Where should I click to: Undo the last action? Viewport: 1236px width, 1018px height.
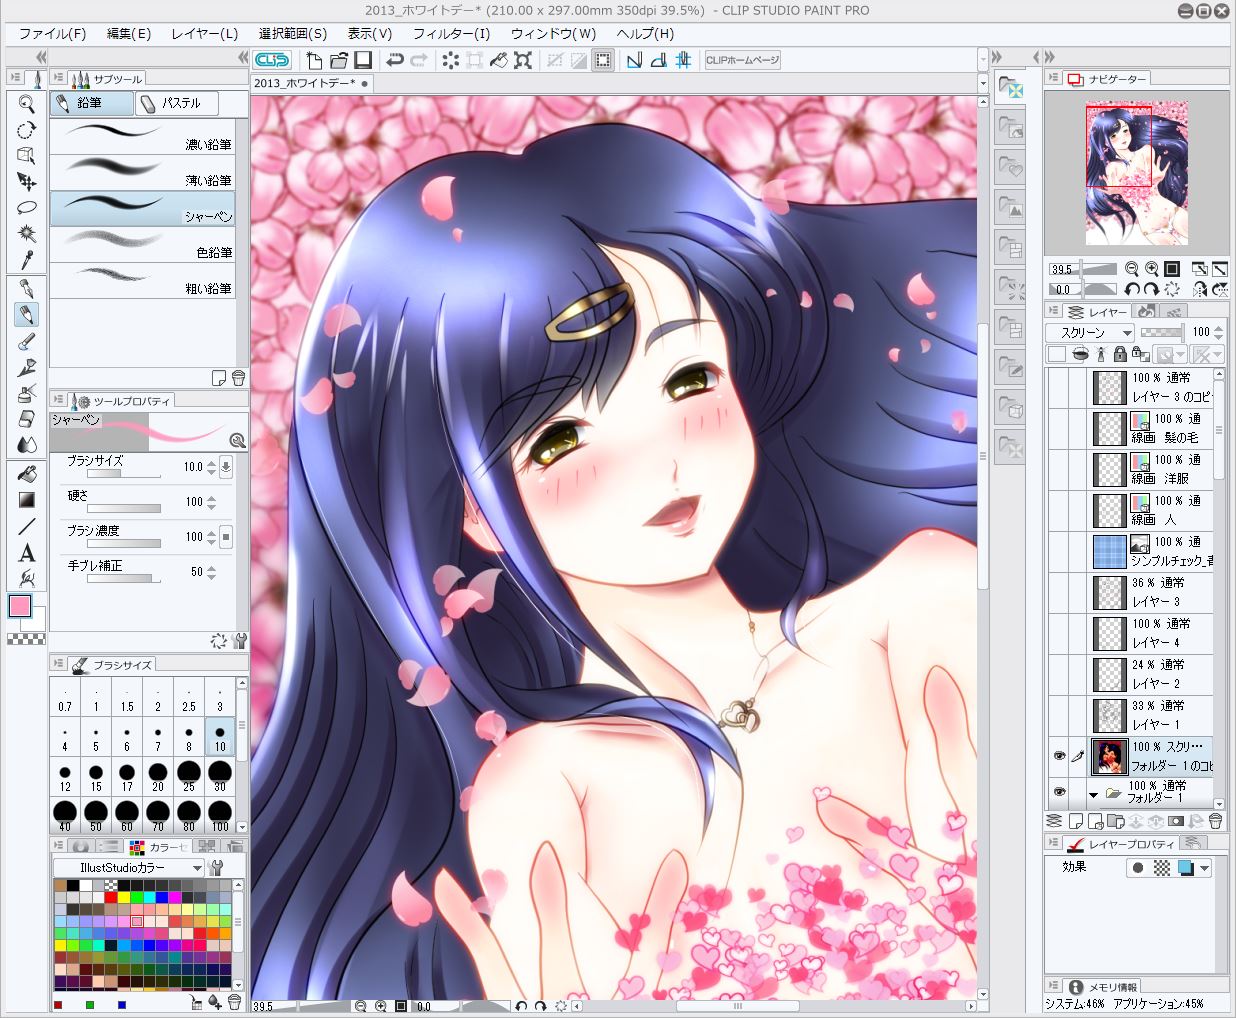click(394, 60)
